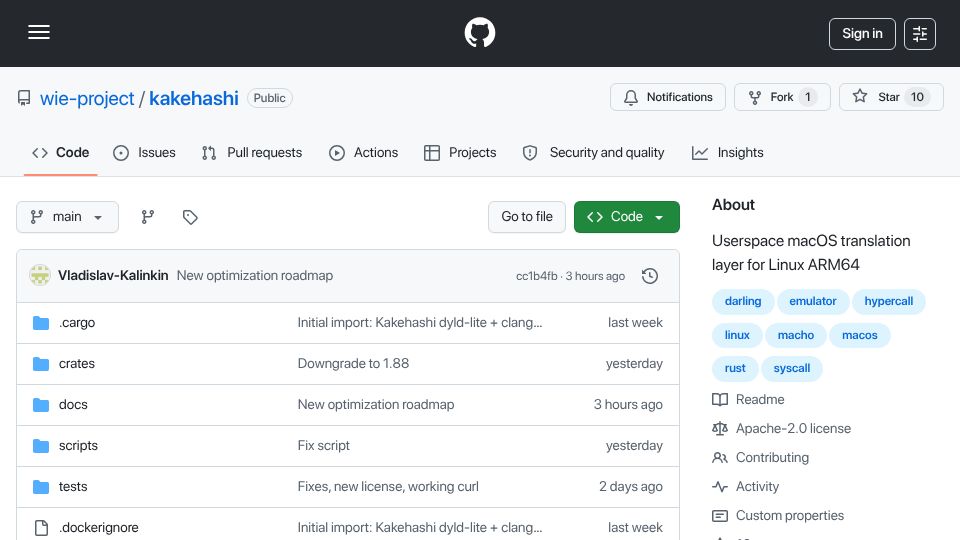Viewport: 960px width, 540px height.
Task: Open the Pull requests tab
Action: tap(252, 152)
